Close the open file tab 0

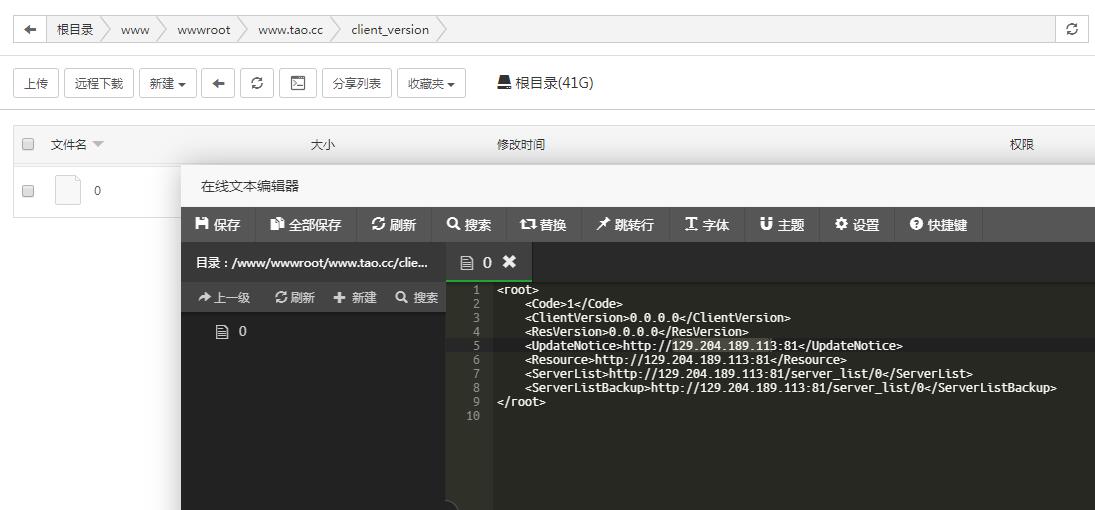[x=509, y=262]
